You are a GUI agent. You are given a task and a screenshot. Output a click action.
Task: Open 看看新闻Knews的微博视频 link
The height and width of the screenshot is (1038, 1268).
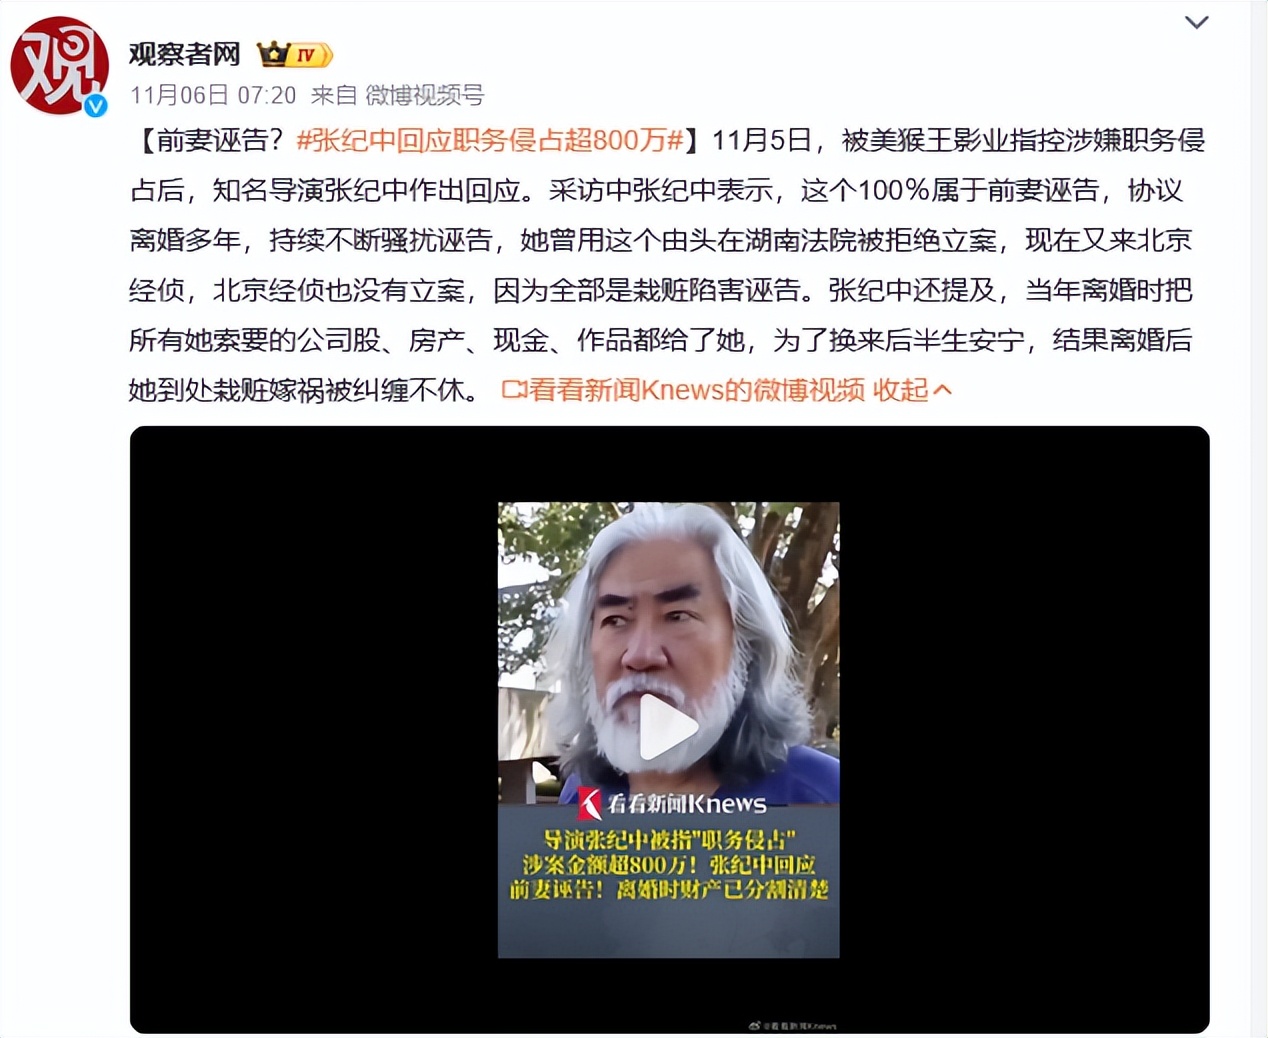tap(697, 389)
